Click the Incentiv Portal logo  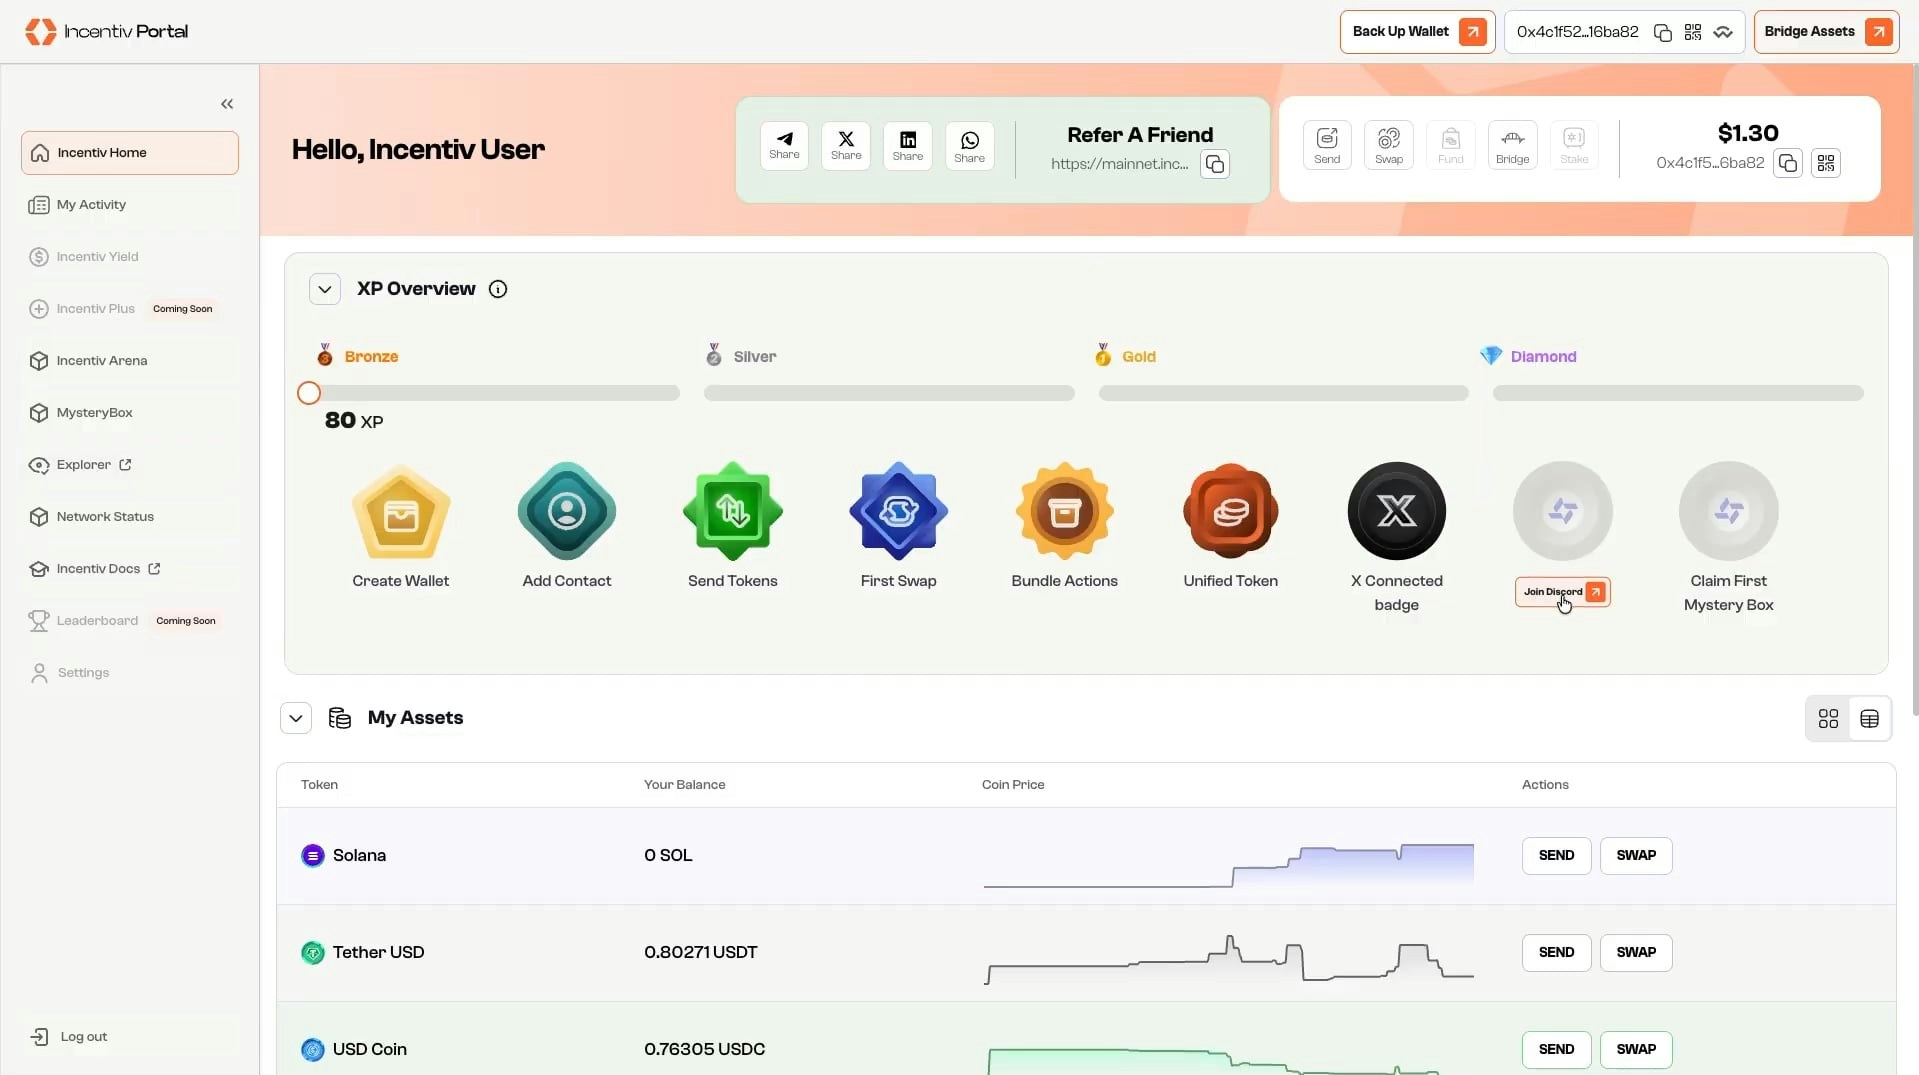(107, 32)
